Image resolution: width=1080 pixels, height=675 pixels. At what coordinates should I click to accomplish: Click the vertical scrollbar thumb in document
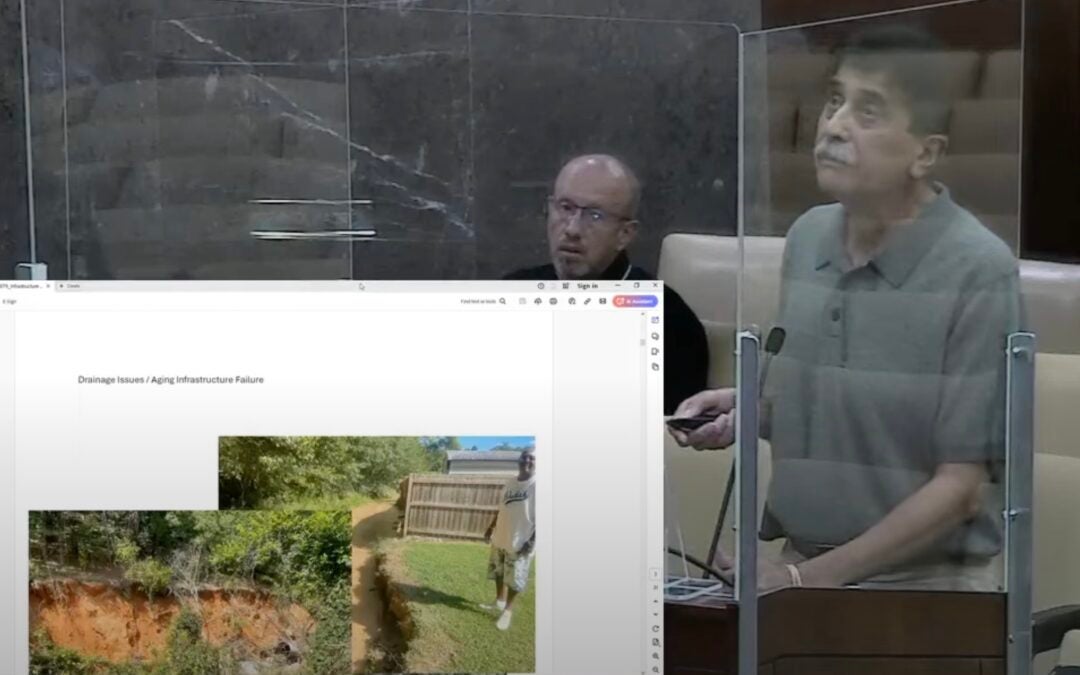click(643, 342)
